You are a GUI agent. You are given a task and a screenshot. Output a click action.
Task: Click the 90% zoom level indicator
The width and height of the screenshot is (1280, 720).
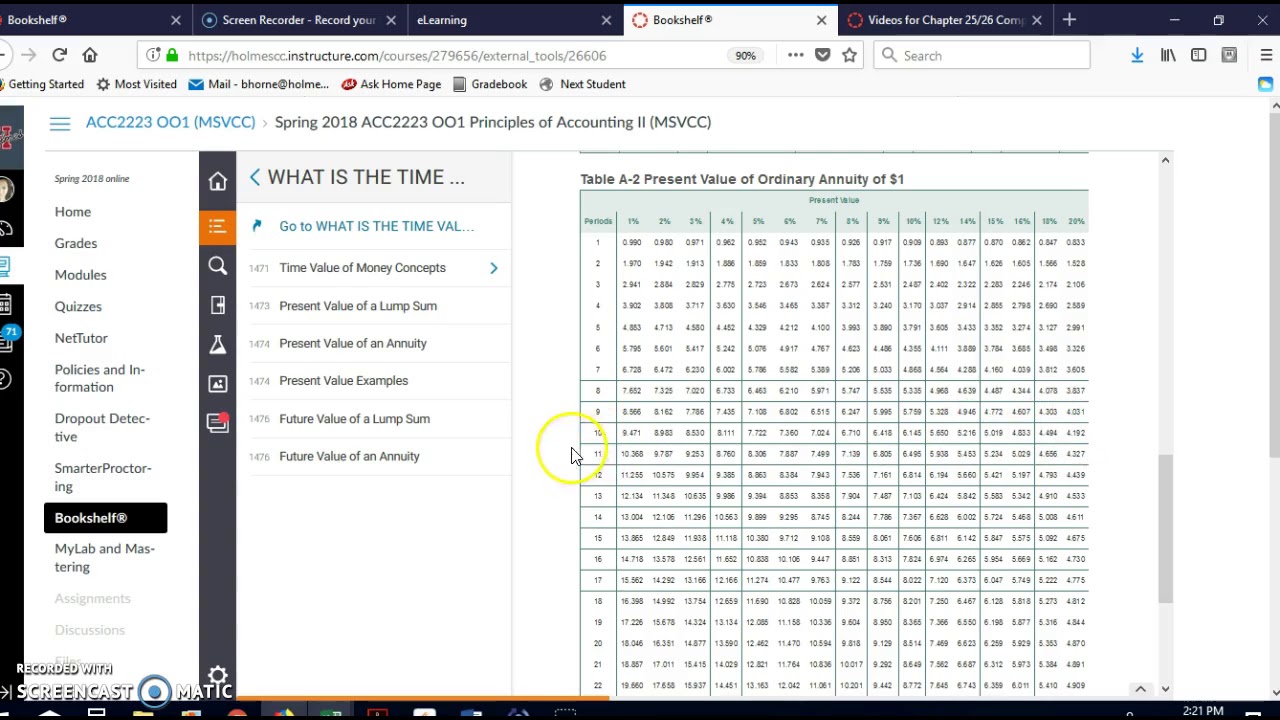pyautogui.click(x=746, y=56)
